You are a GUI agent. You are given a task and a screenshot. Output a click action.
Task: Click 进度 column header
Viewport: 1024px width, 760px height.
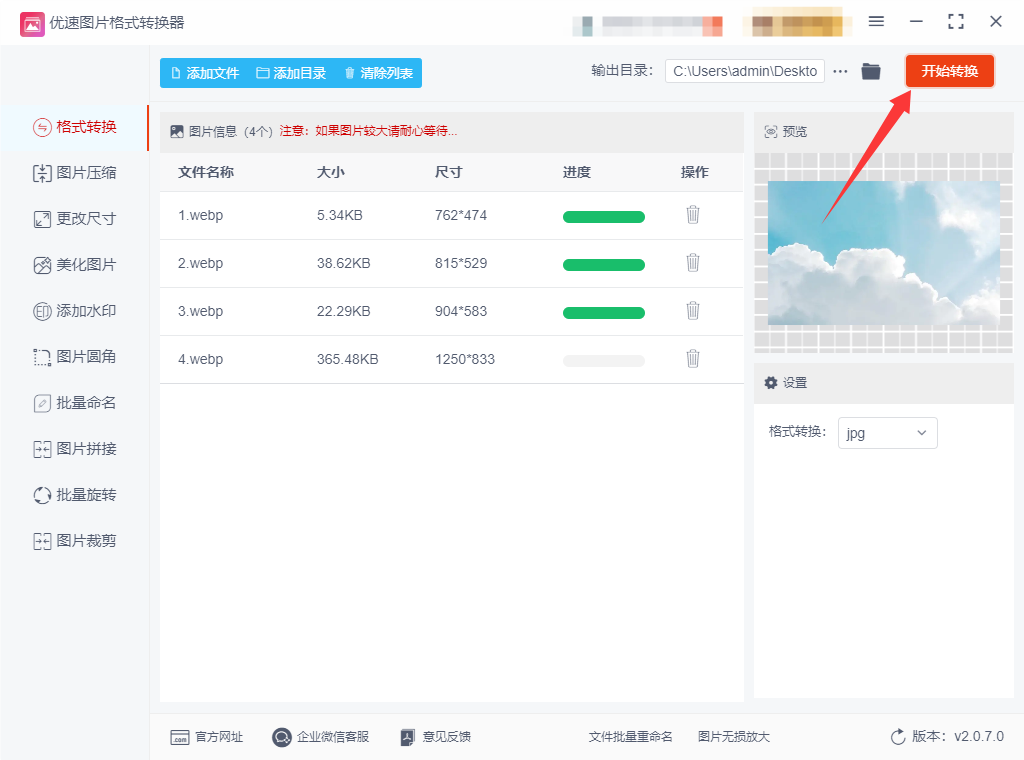pyautogui.click(x=577, y=172)
